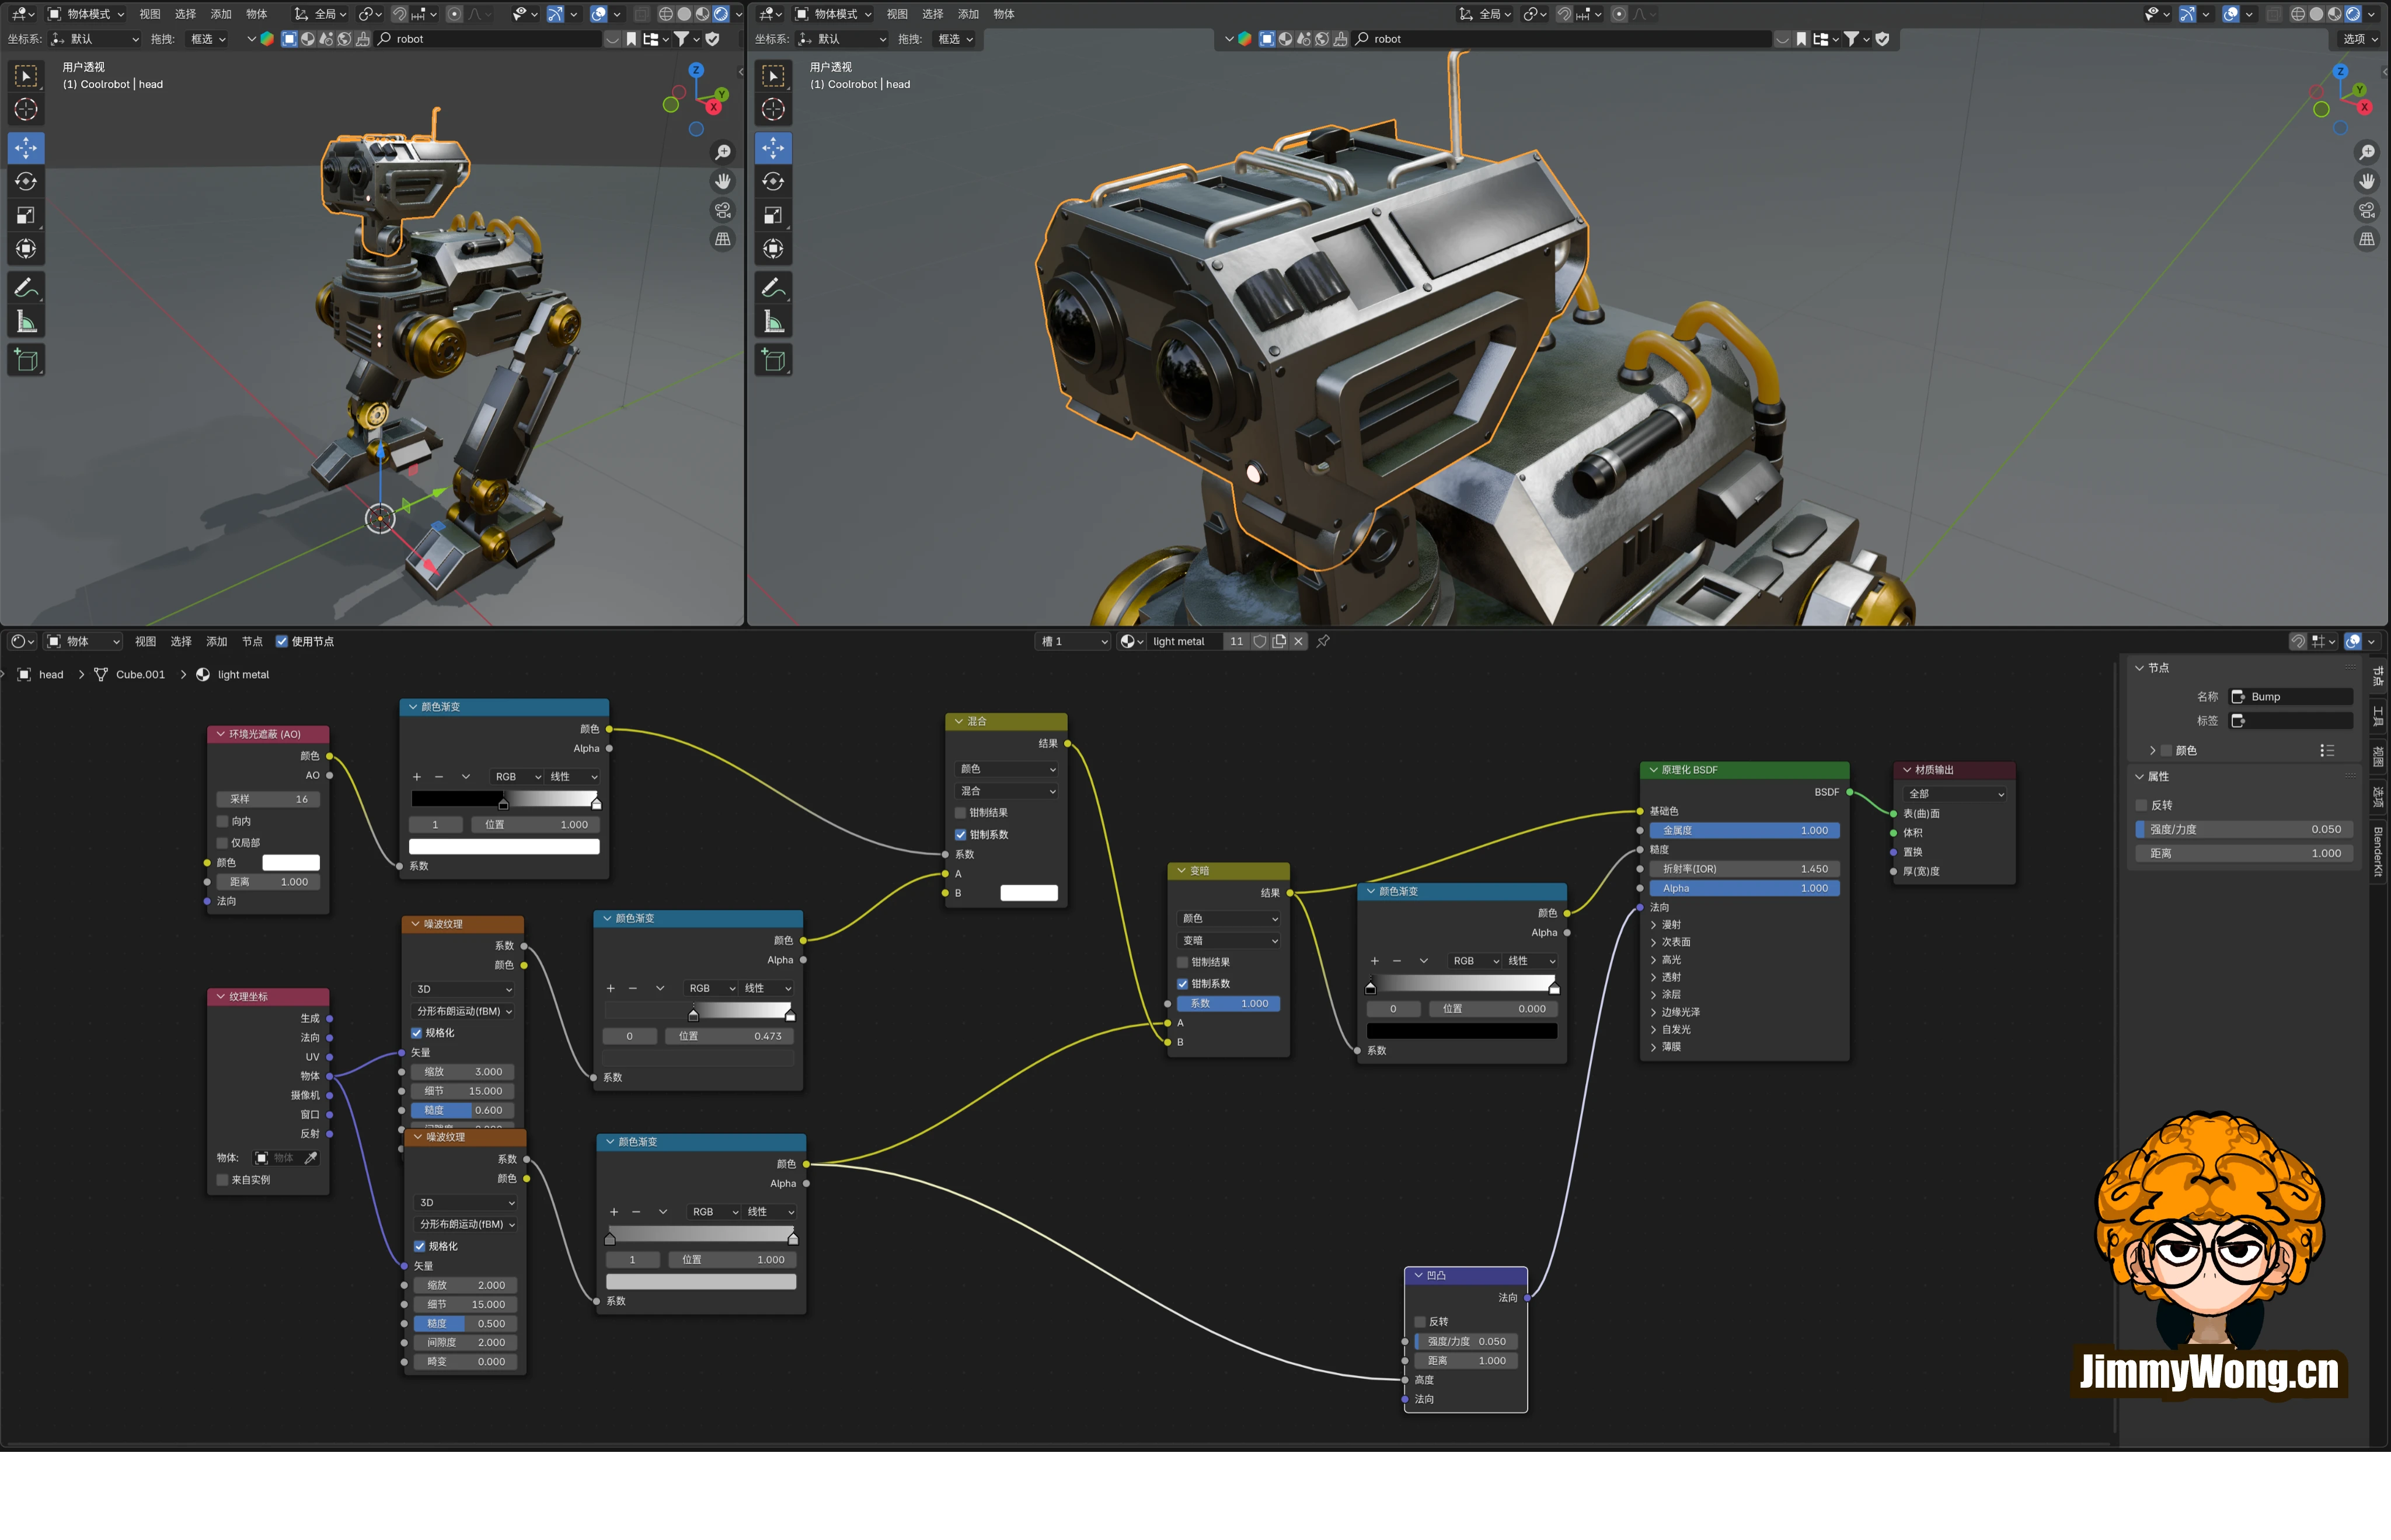This screenshot has width=2391, height=1540.
Task: Open the 槽 1 material slot dropdown
Action: click(x=1073, y=641)
